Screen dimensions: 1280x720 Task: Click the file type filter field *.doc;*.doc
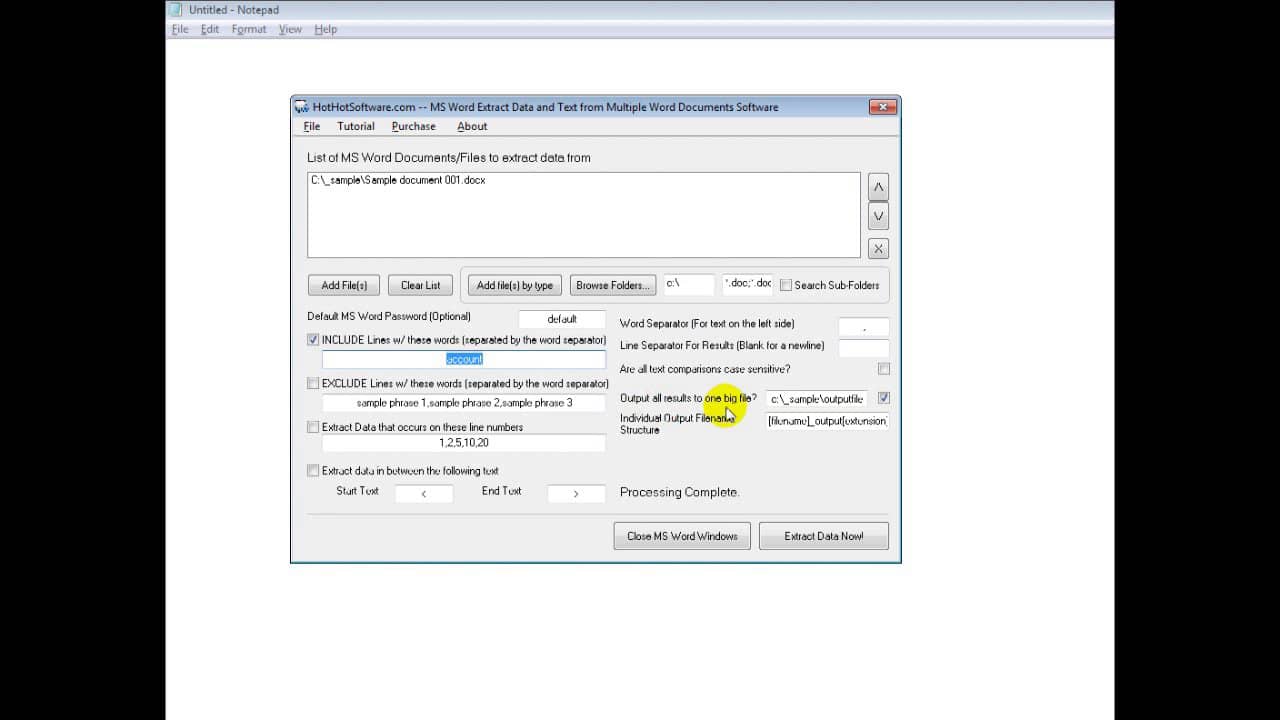tap(748, 284)
